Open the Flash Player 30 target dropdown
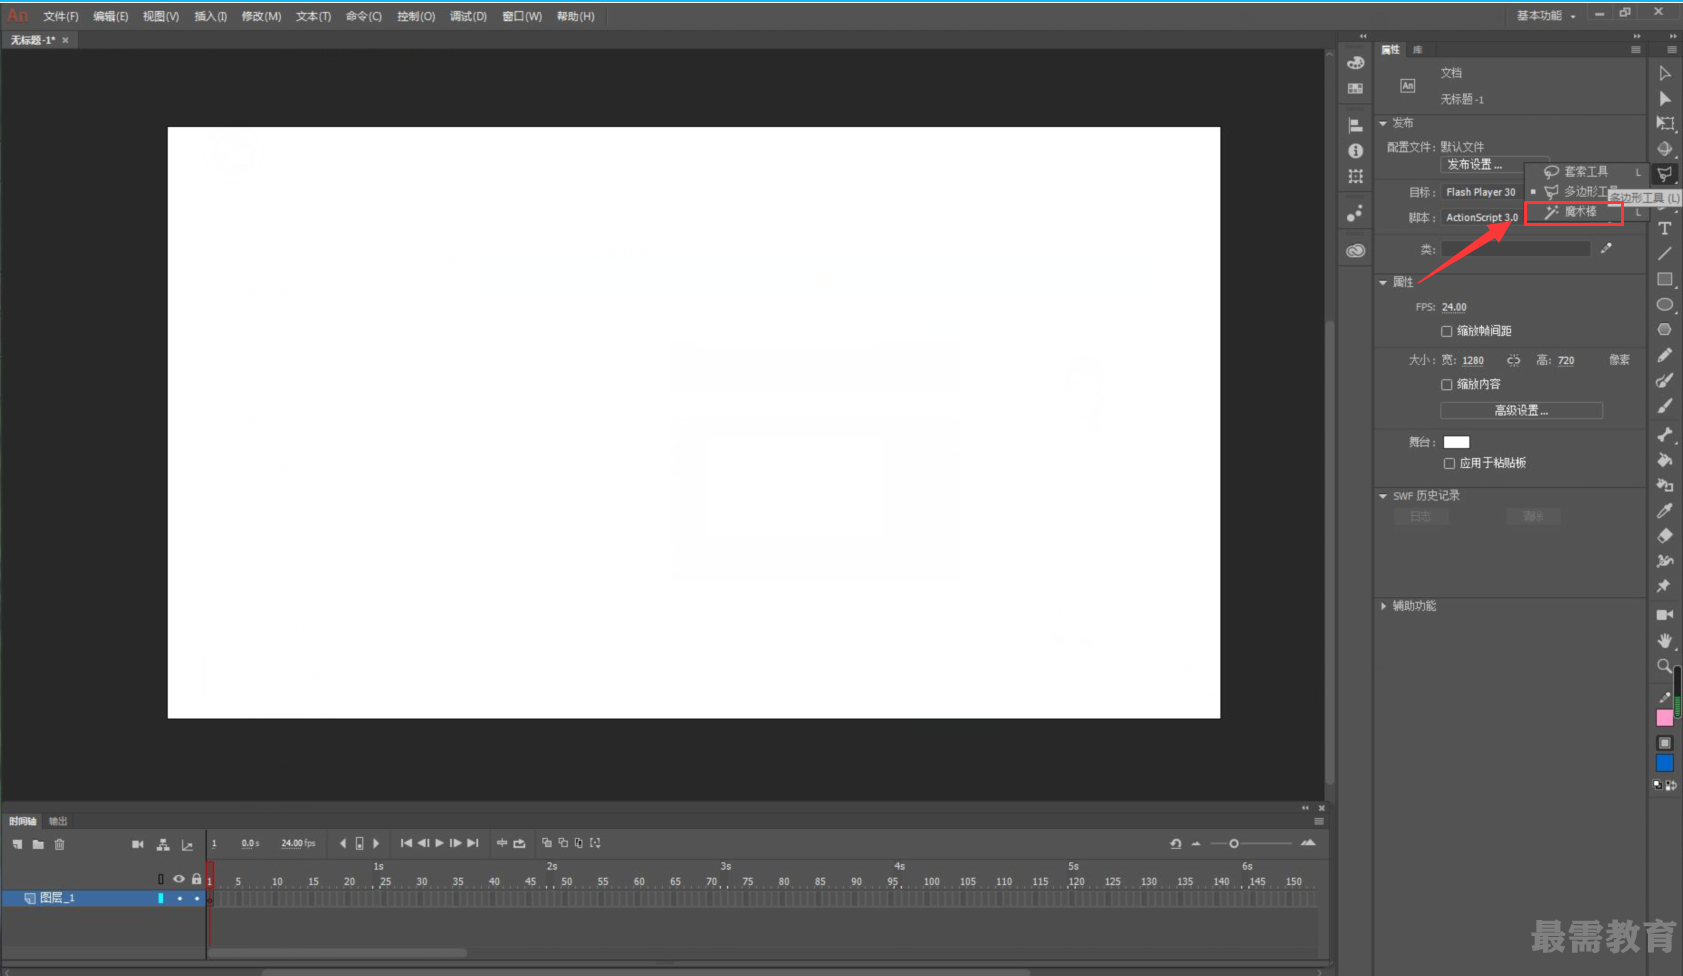The width and height of the screenshot is (1683, 976). [x=1482, y=192]
